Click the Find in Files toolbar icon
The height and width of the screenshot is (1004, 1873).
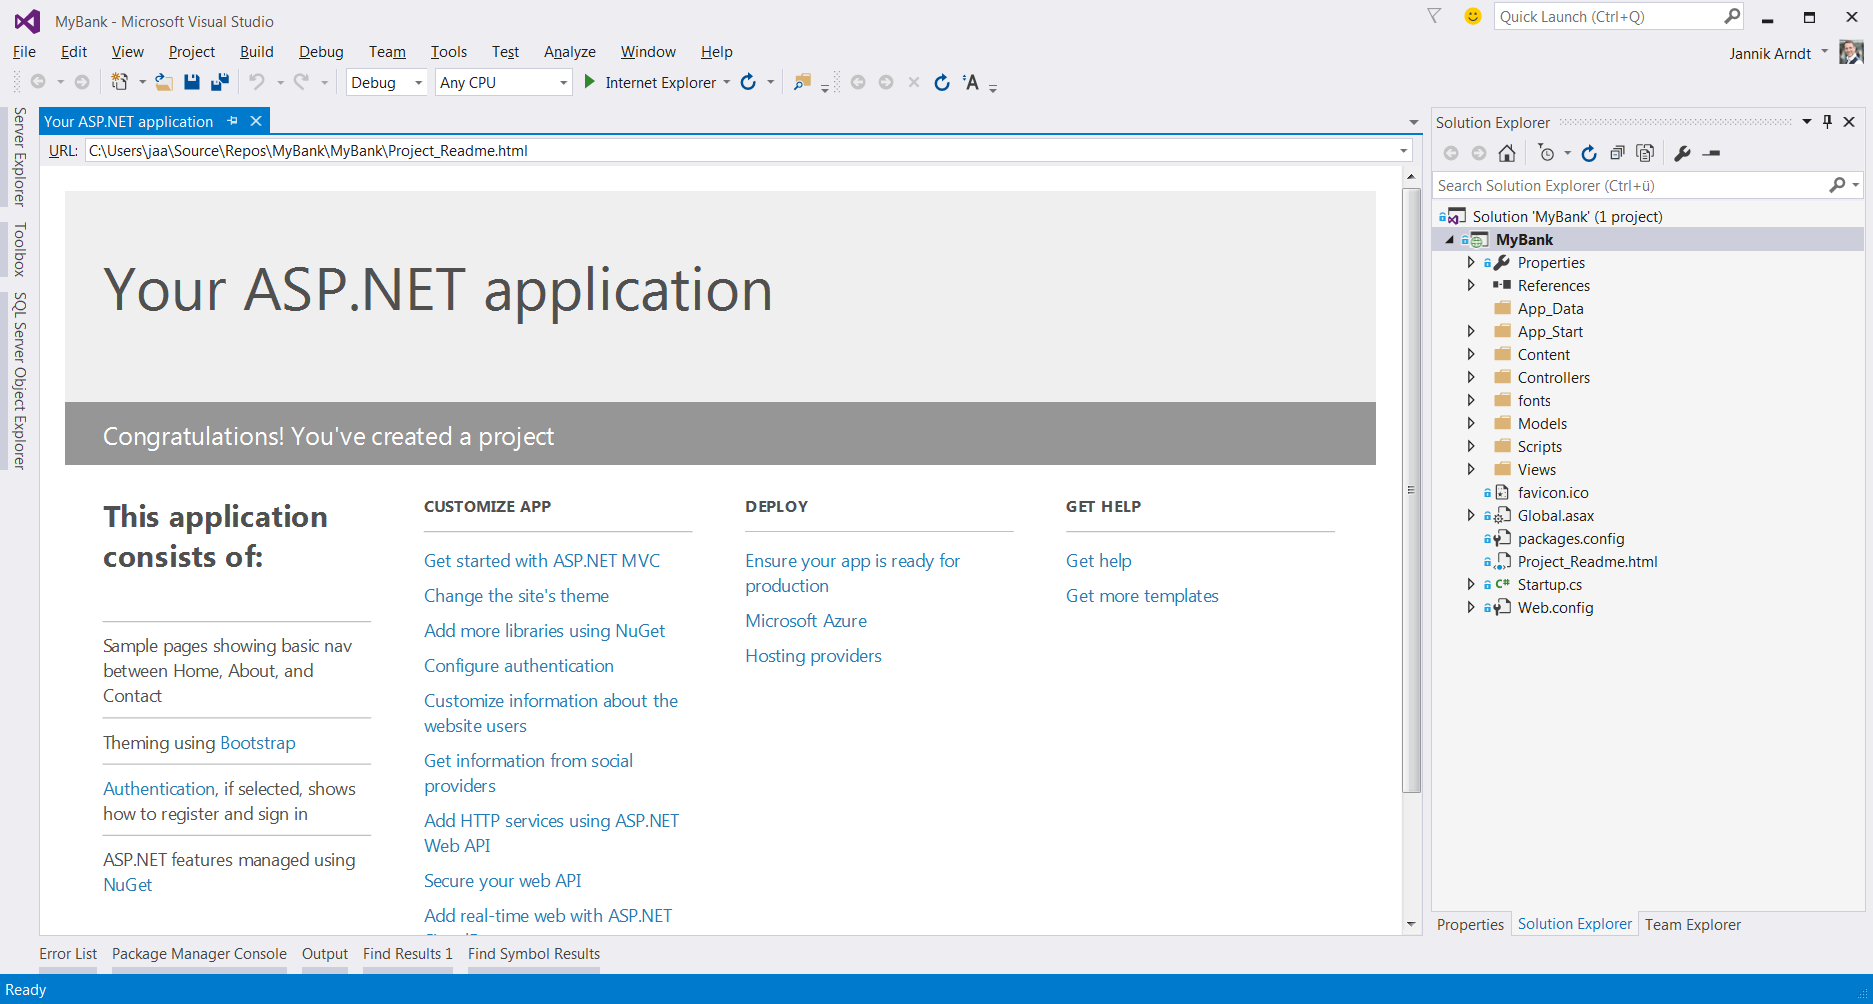[802, 82]
